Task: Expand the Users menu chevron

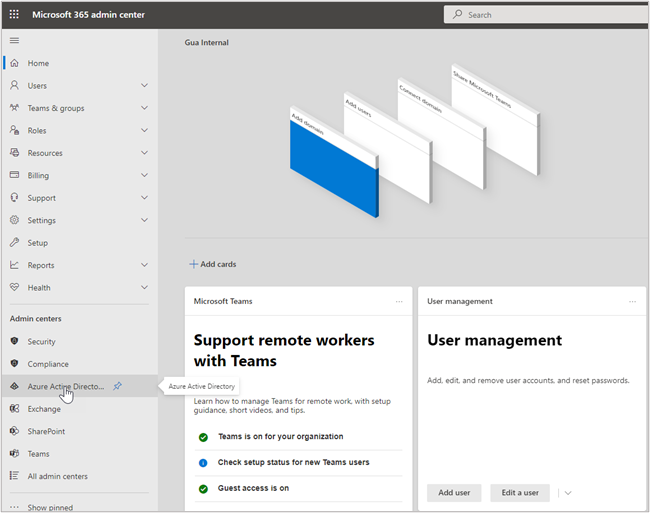Action: click(x=145, y=86)
